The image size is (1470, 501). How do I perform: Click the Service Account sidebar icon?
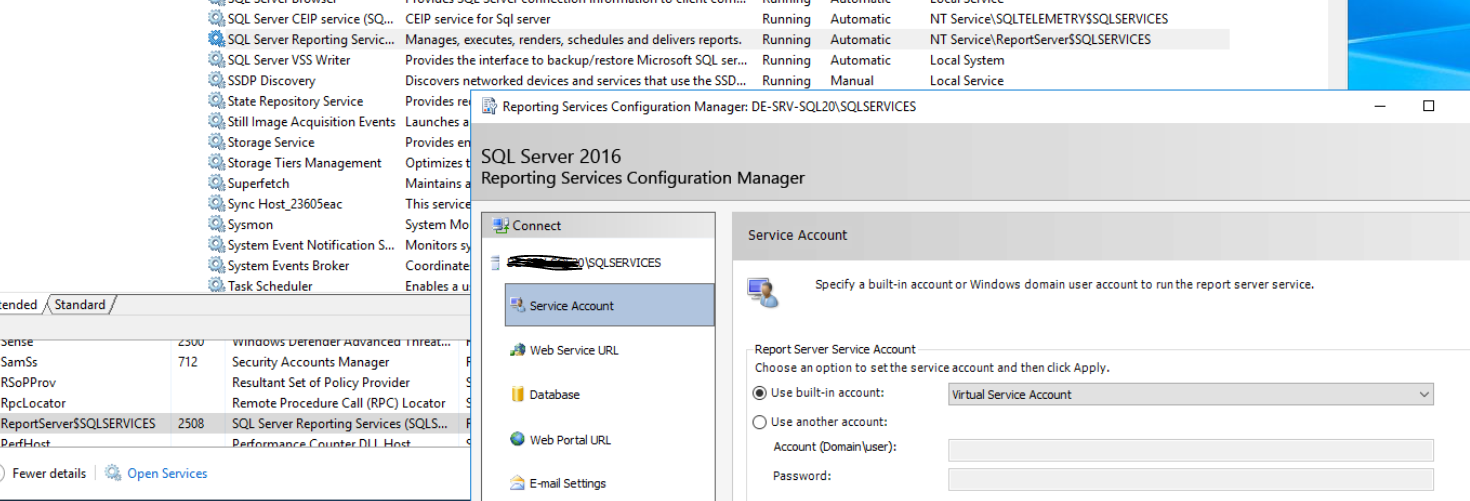coord(518,305)
